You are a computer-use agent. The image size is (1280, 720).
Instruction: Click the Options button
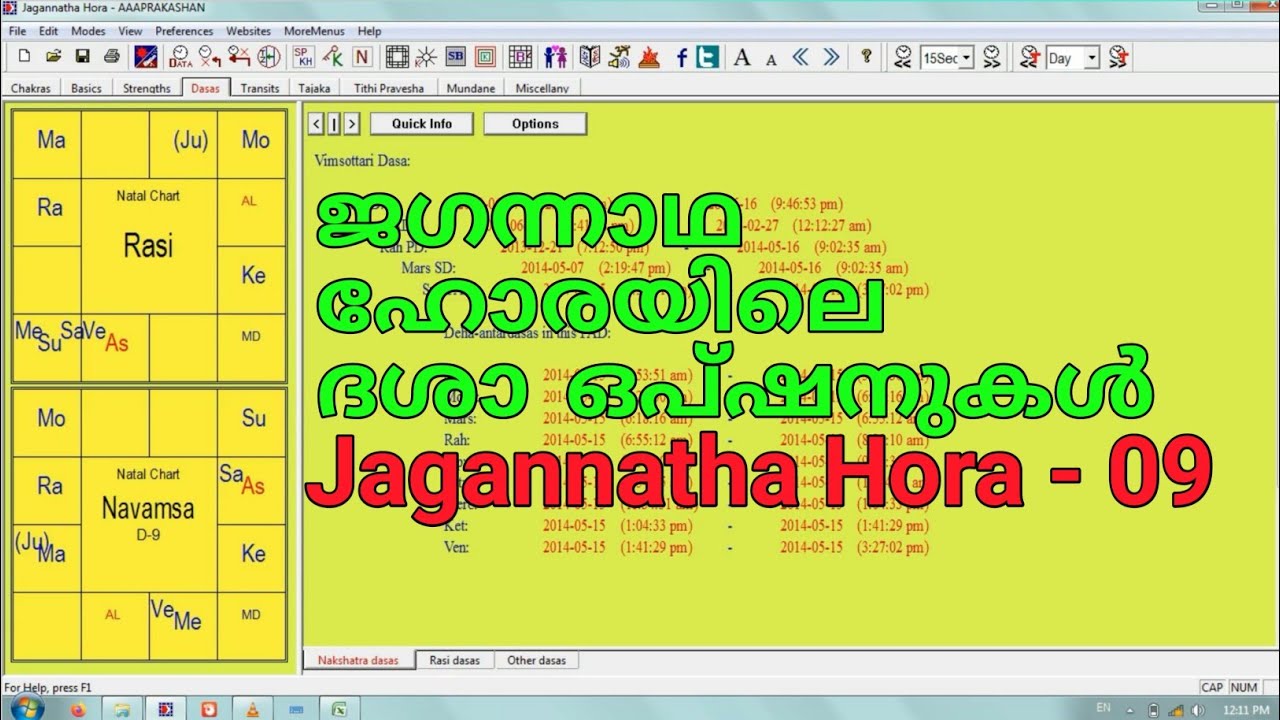tap(535, 124)
